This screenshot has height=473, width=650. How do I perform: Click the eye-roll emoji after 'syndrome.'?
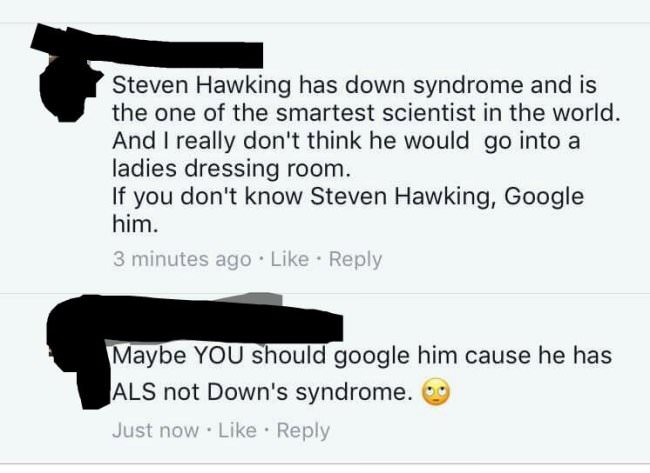435,392
